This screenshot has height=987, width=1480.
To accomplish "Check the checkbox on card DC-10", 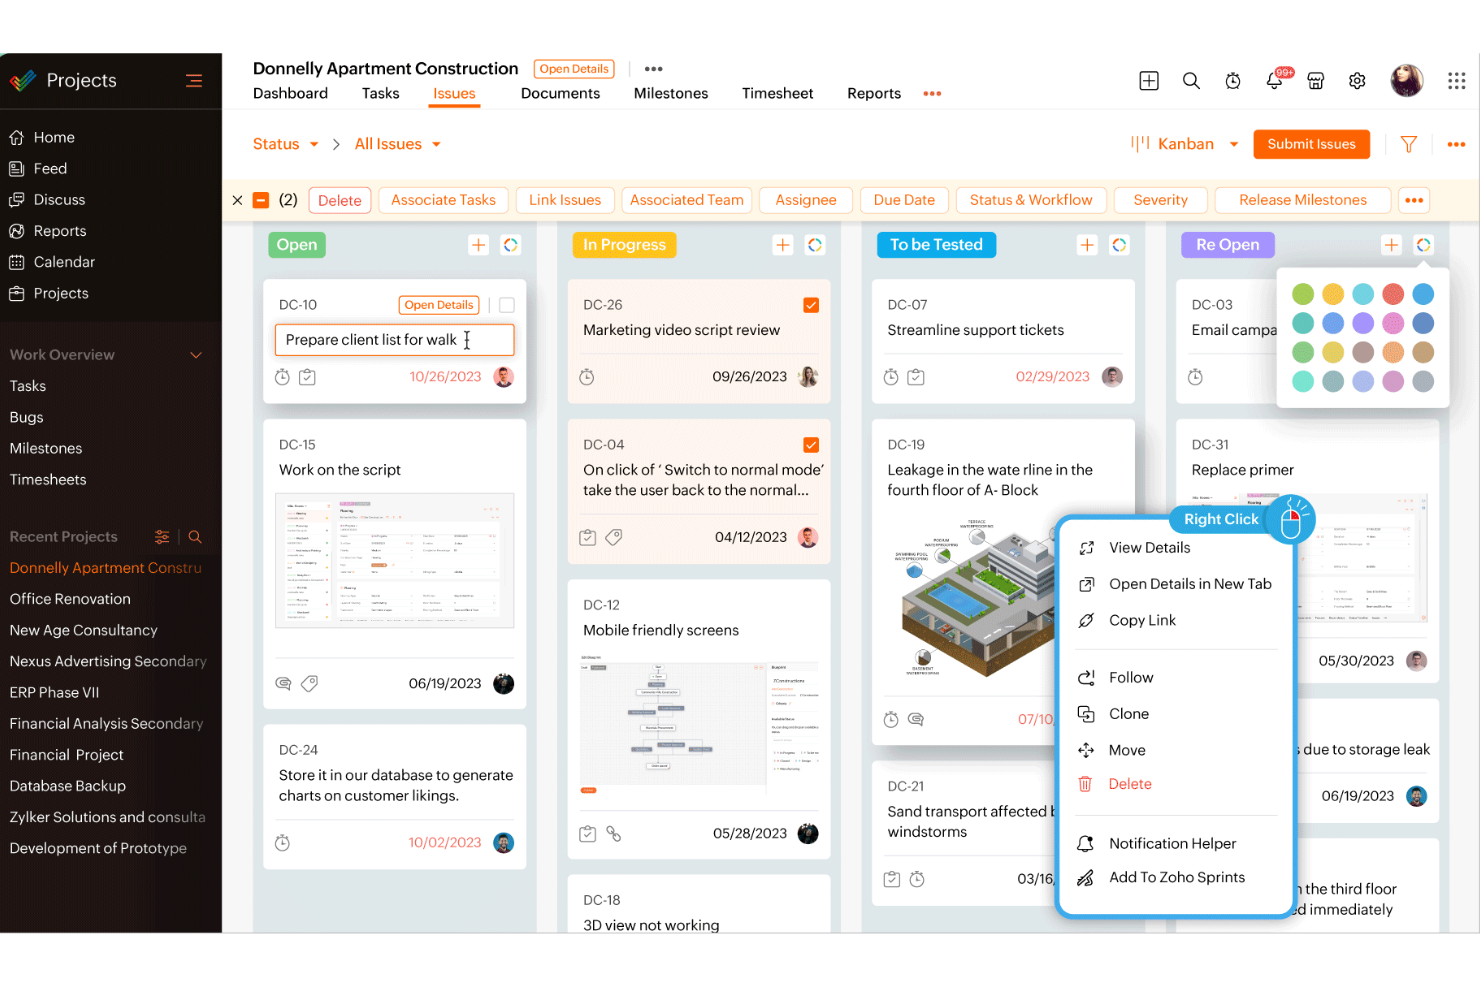I will [505, 305].
